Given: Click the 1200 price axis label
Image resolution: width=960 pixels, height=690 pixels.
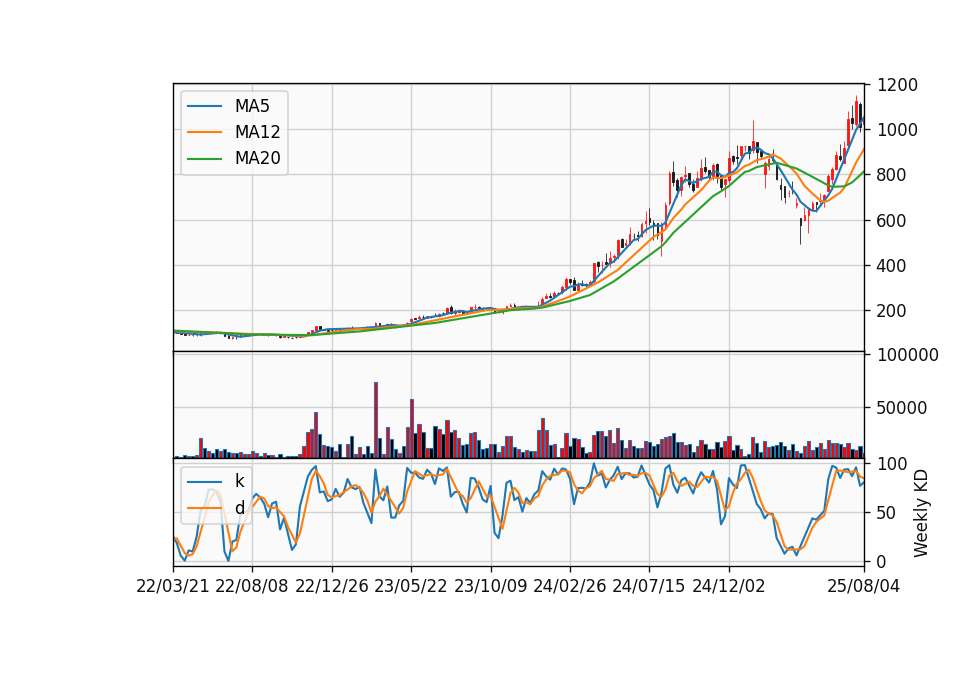Looking at the screenshot, I should click(x=897, y=85).
